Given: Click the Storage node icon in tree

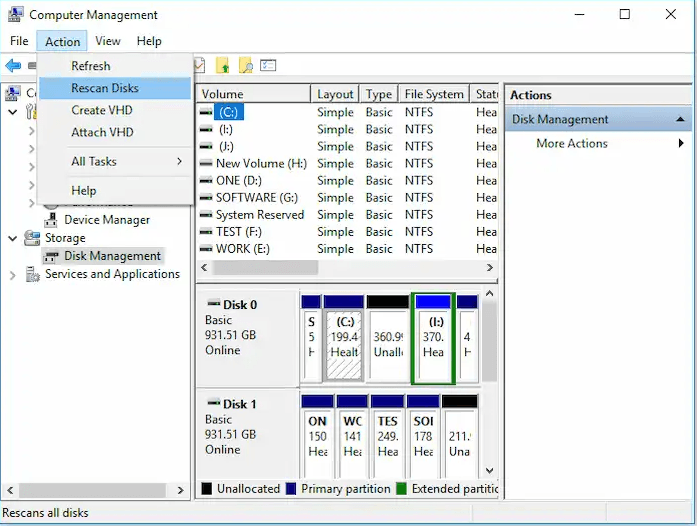Looking at the screenshot, I should click(x=33, y=238).
